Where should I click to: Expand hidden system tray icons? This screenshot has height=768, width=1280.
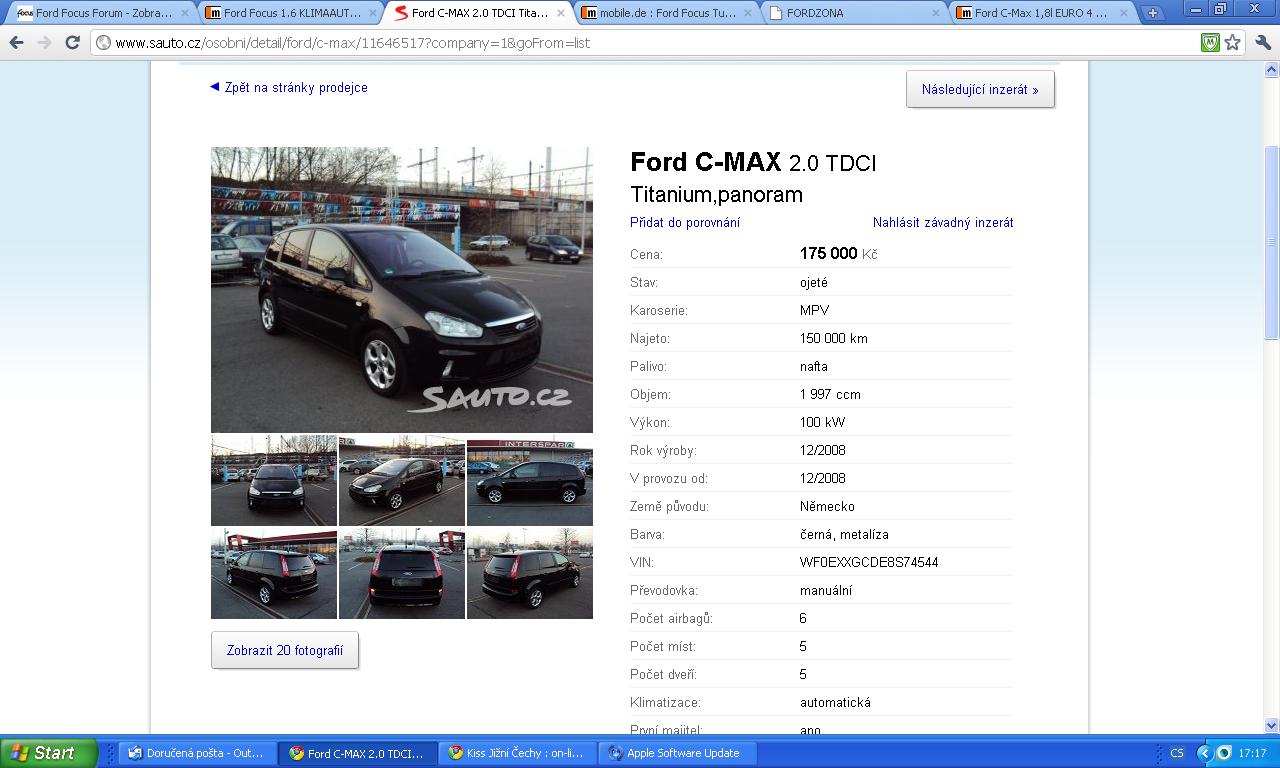(x=1205, y=753)
